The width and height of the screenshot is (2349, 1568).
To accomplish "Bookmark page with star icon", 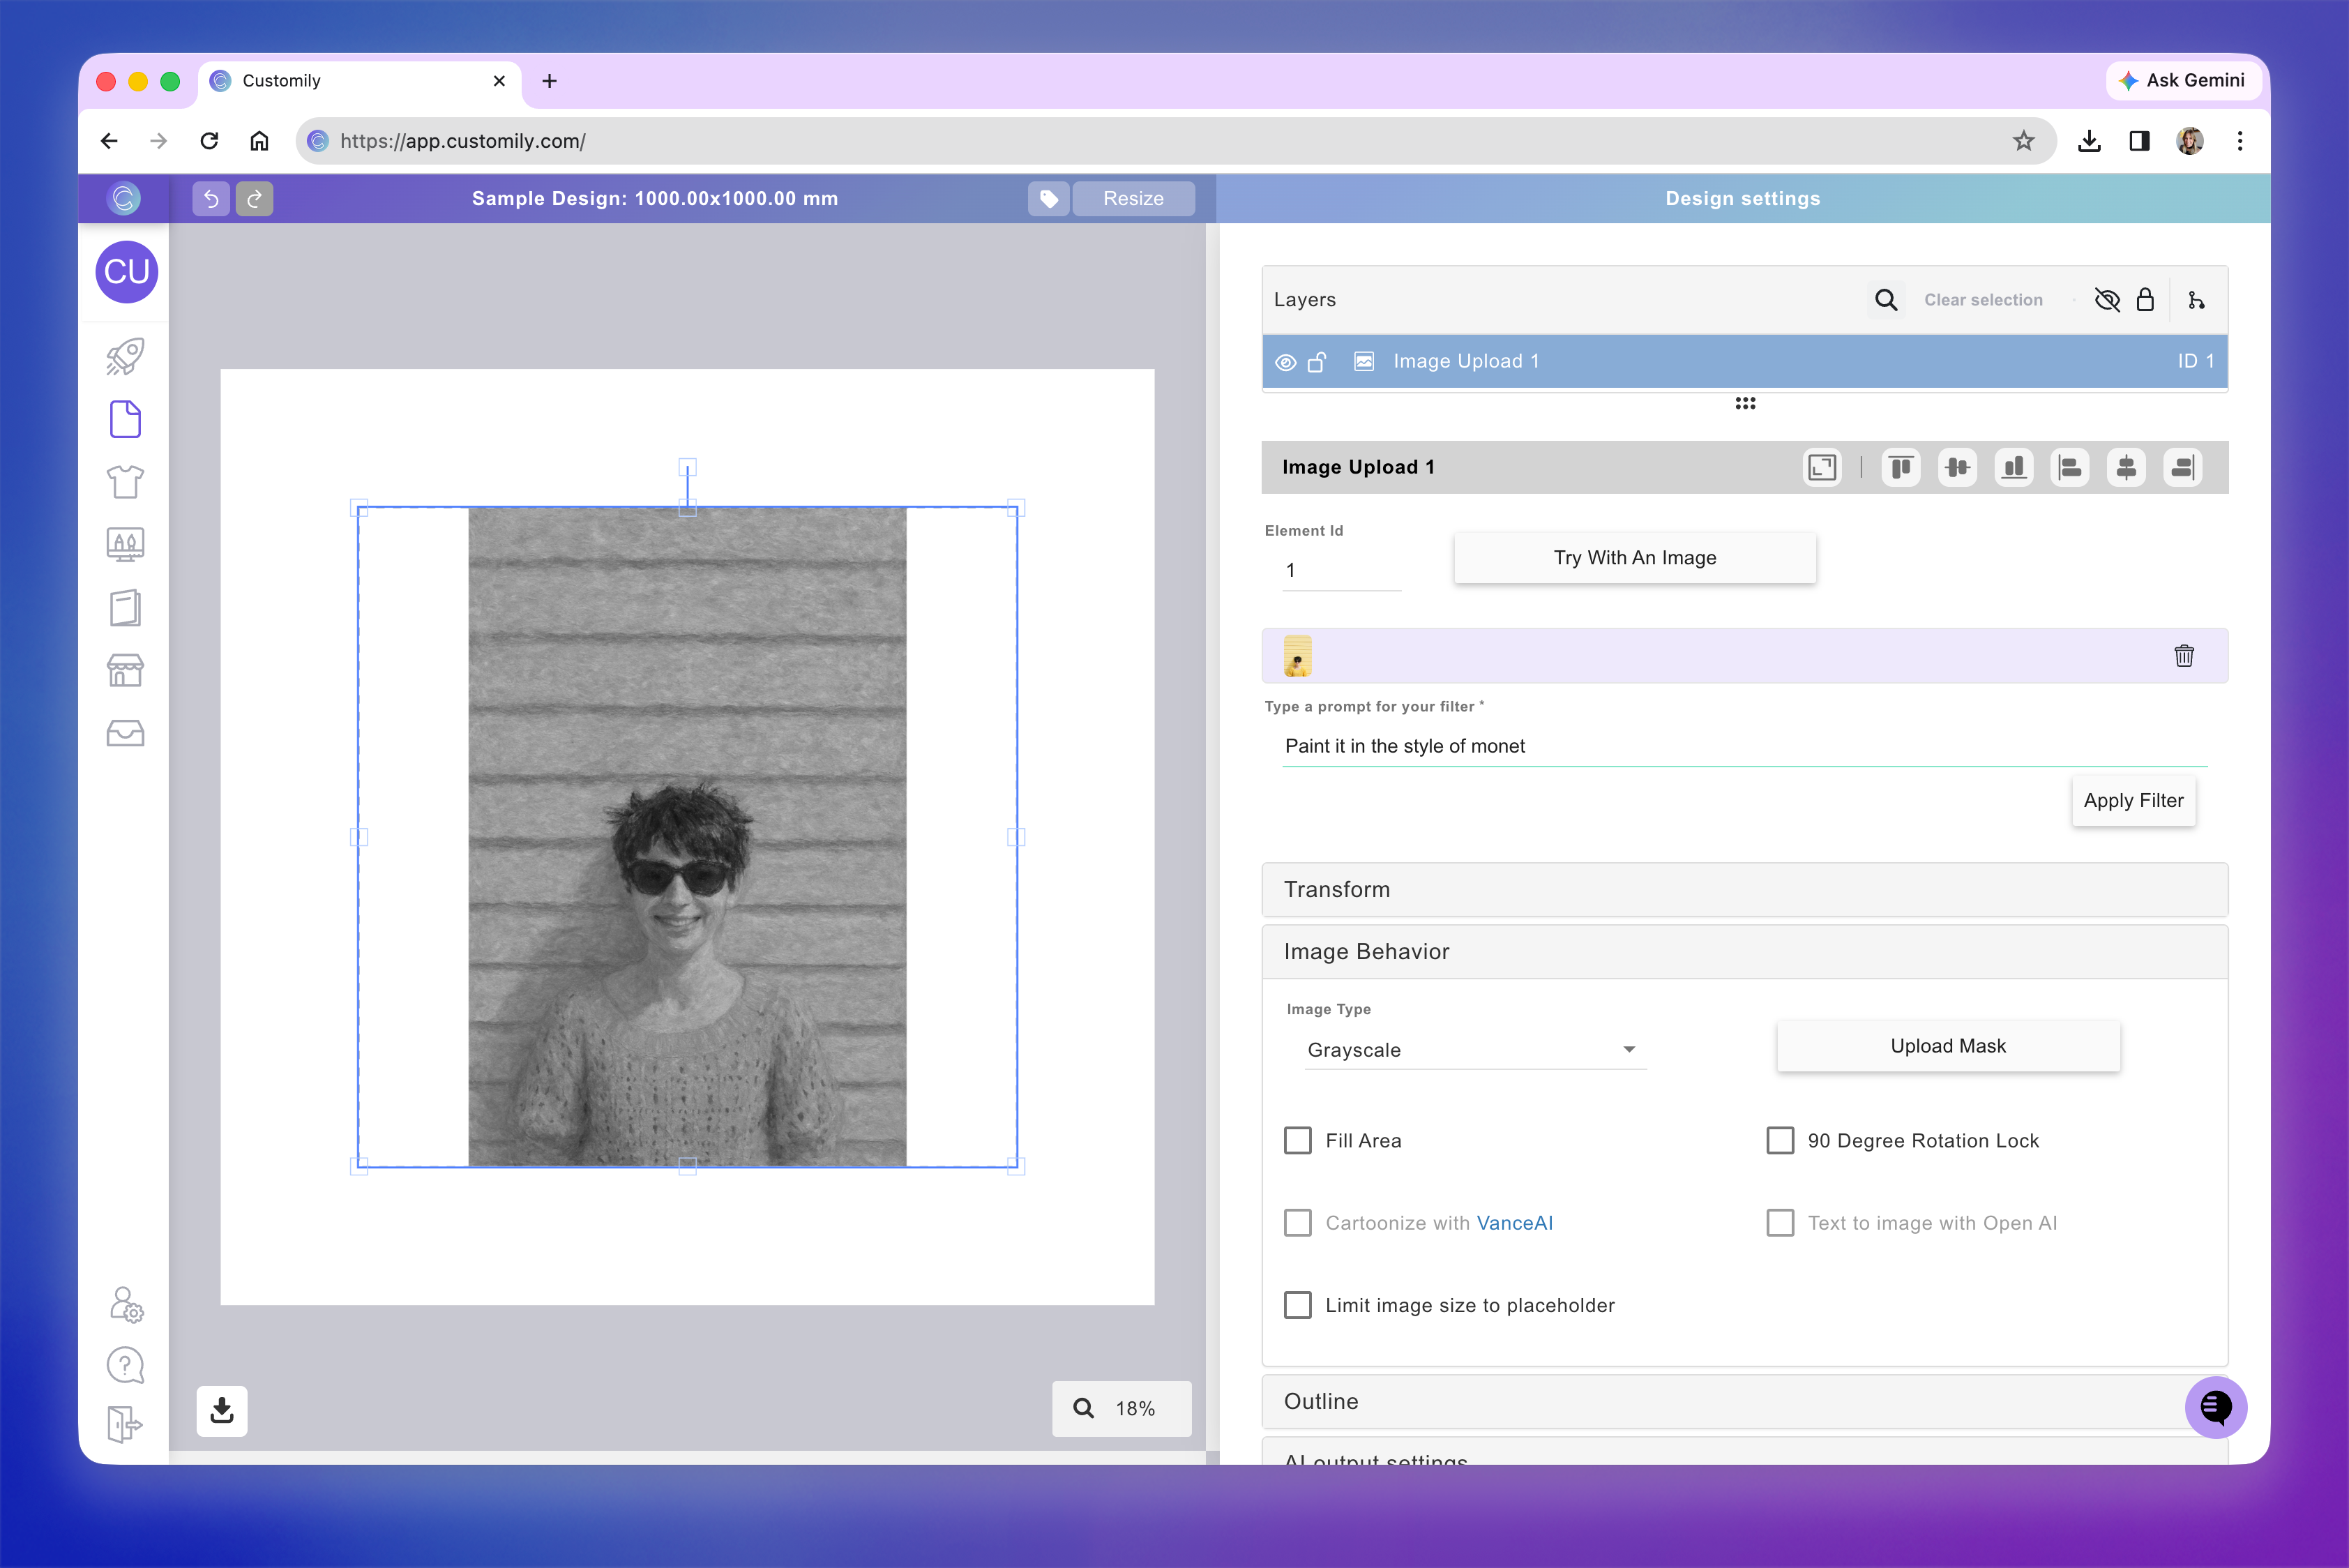I will [x=2023, y=141].
